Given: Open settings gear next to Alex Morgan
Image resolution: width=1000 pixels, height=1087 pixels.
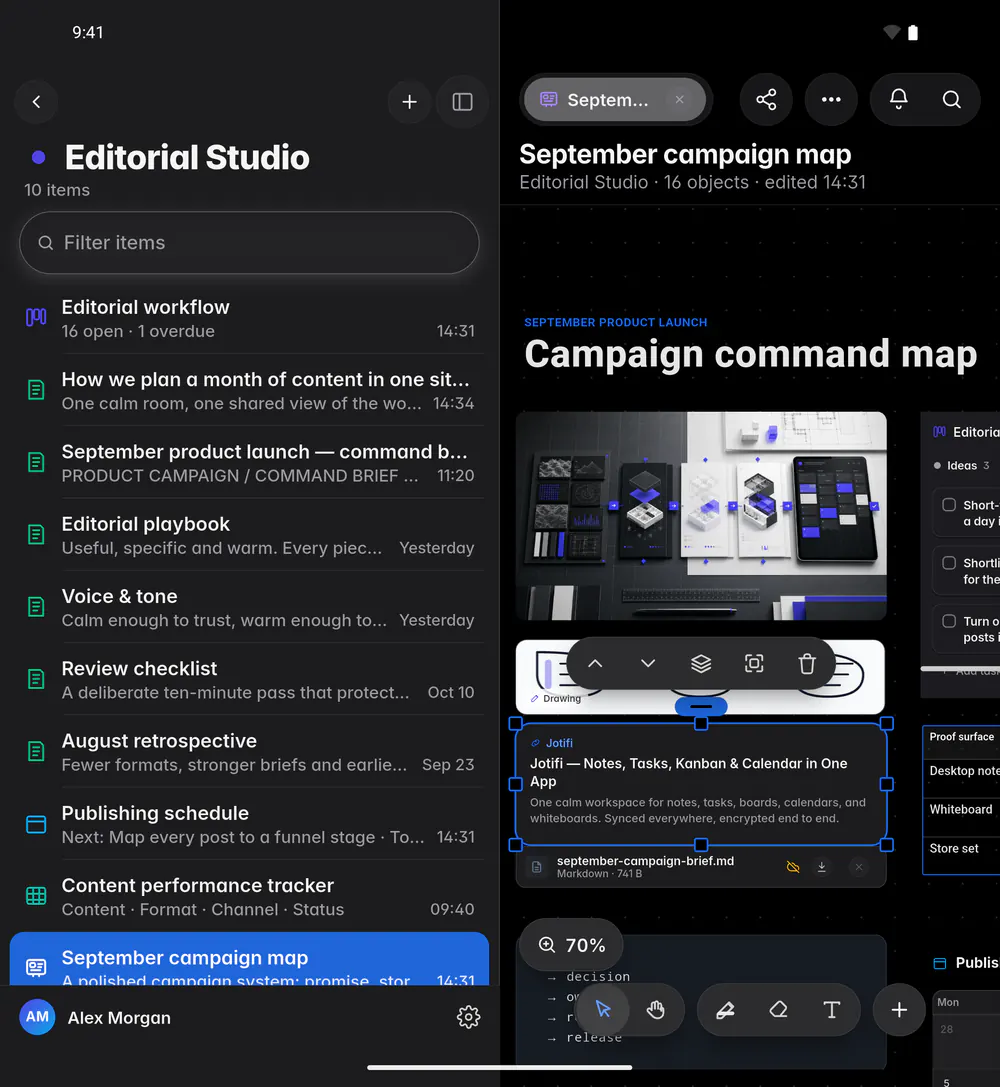Looking at the screenshot, I should [468, 1017].
